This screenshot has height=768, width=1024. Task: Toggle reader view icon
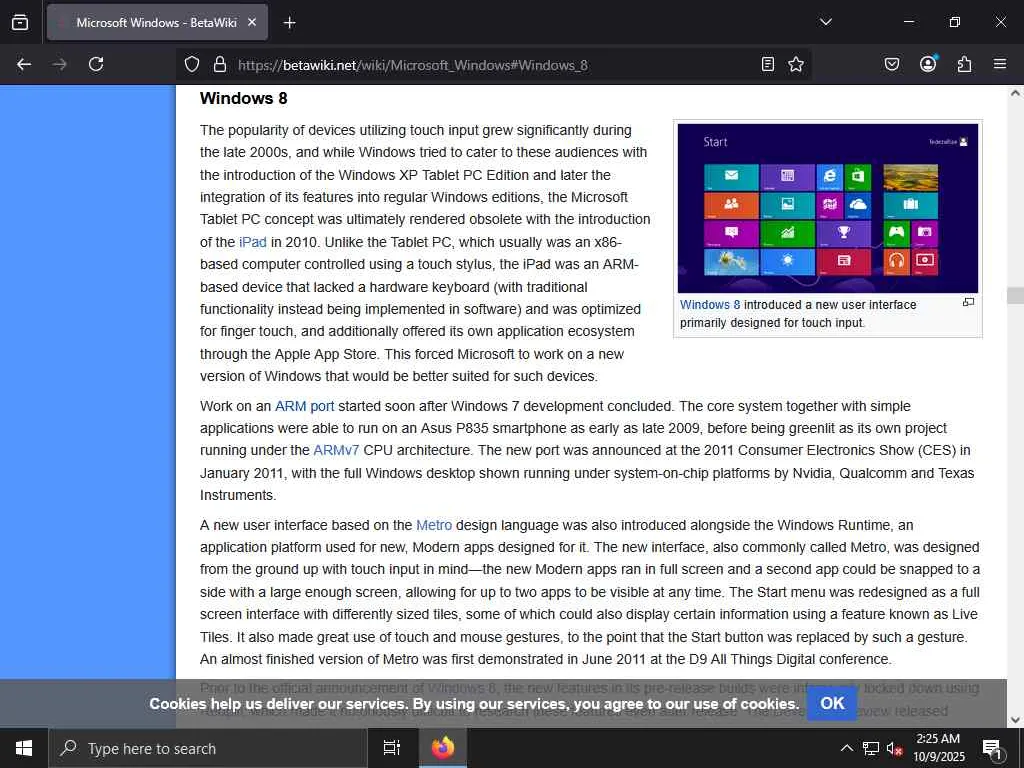coord(768,64)
